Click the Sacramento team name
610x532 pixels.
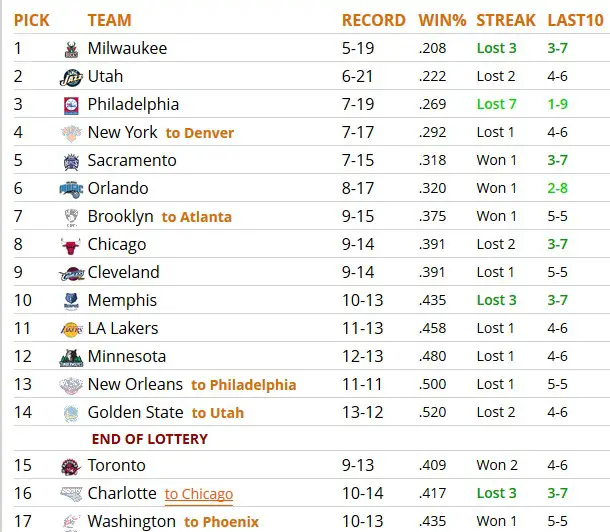132,160
